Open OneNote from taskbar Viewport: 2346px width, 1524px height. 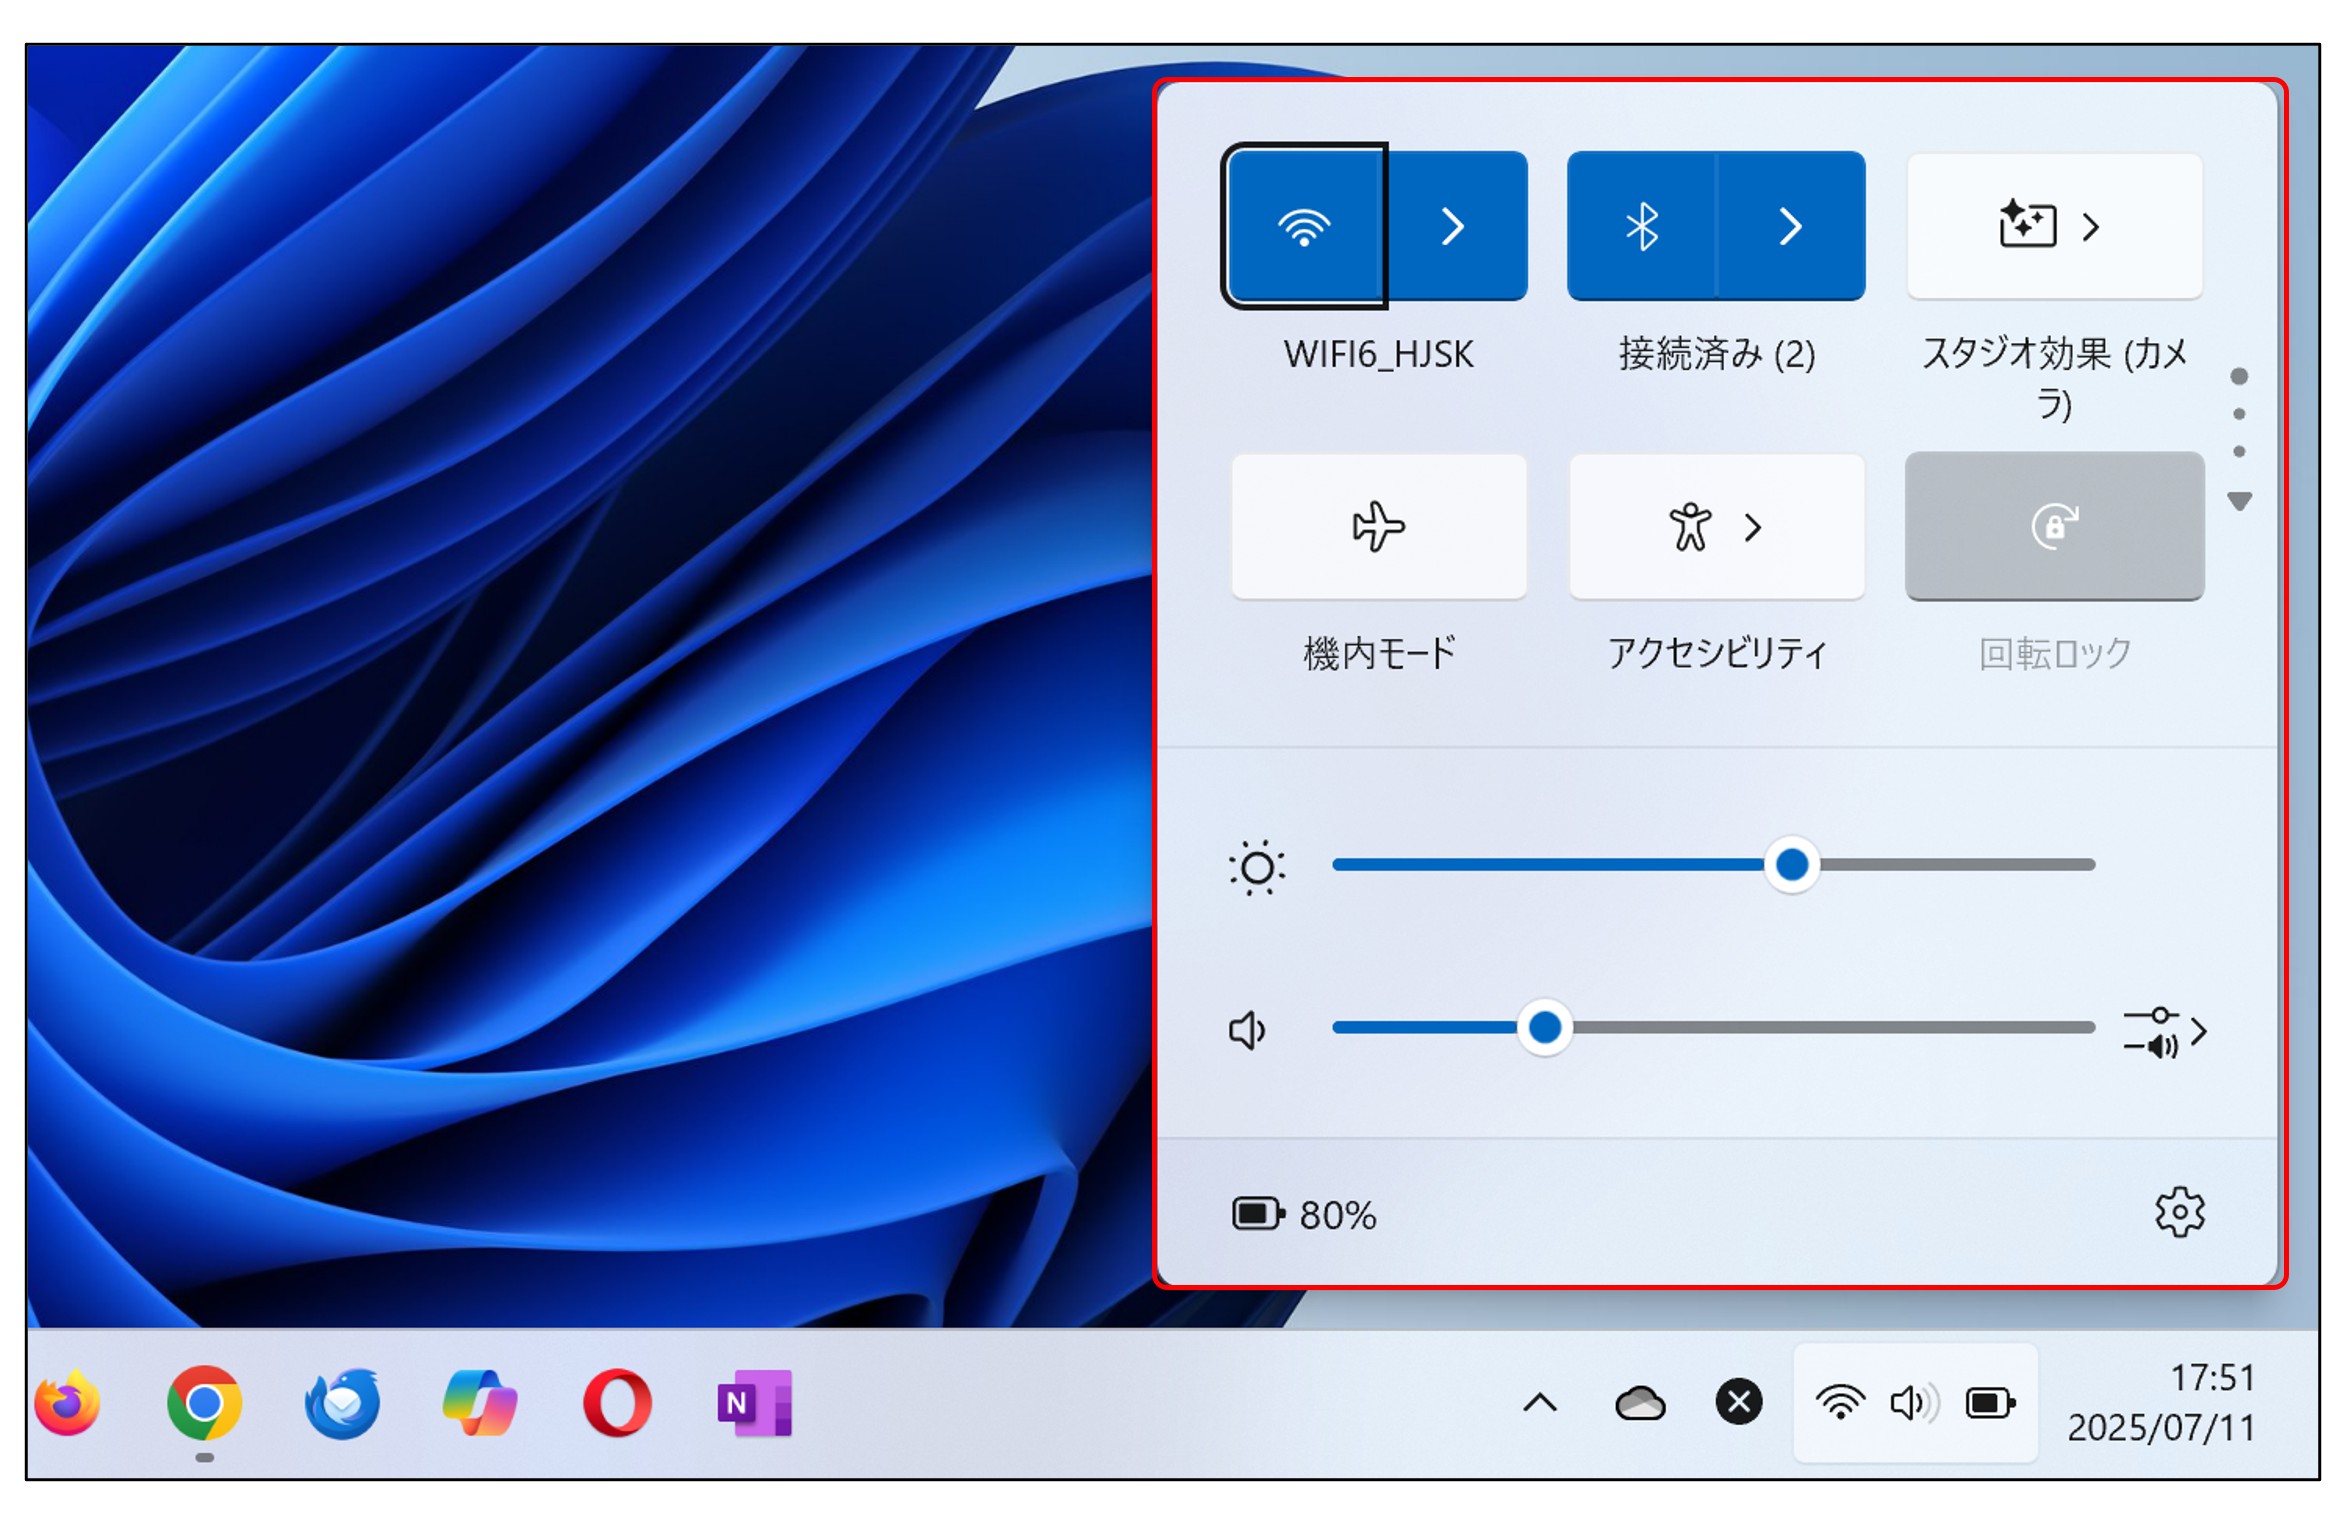[754, 1403]
